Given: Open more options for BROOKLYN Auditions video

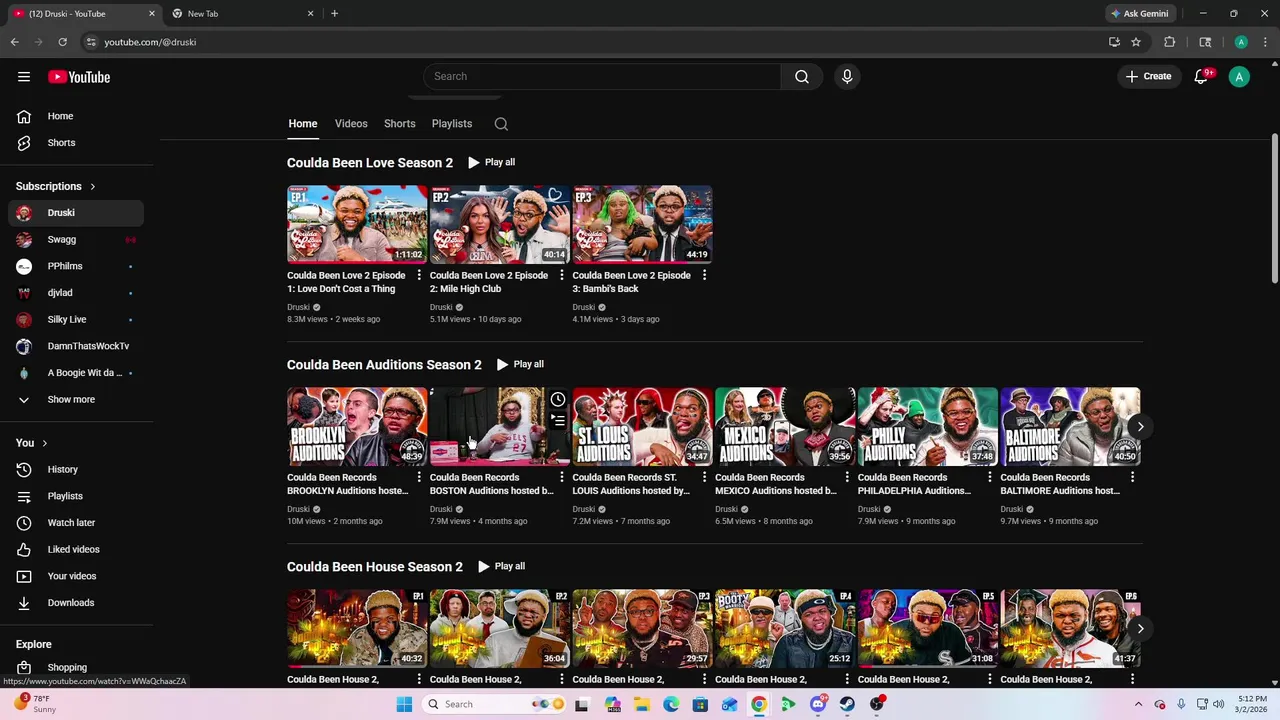Looking at the screenshot, I should pos(418,477).
